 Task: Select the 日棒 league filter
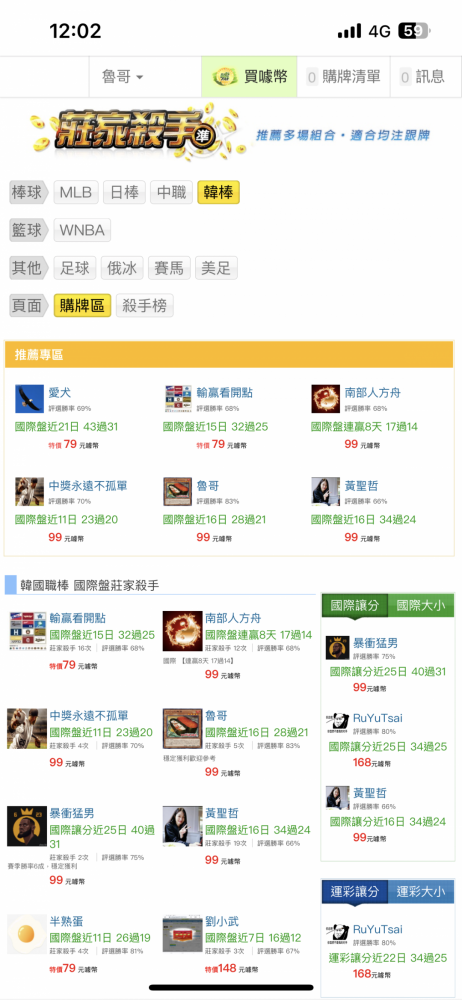tap(124, 193)
